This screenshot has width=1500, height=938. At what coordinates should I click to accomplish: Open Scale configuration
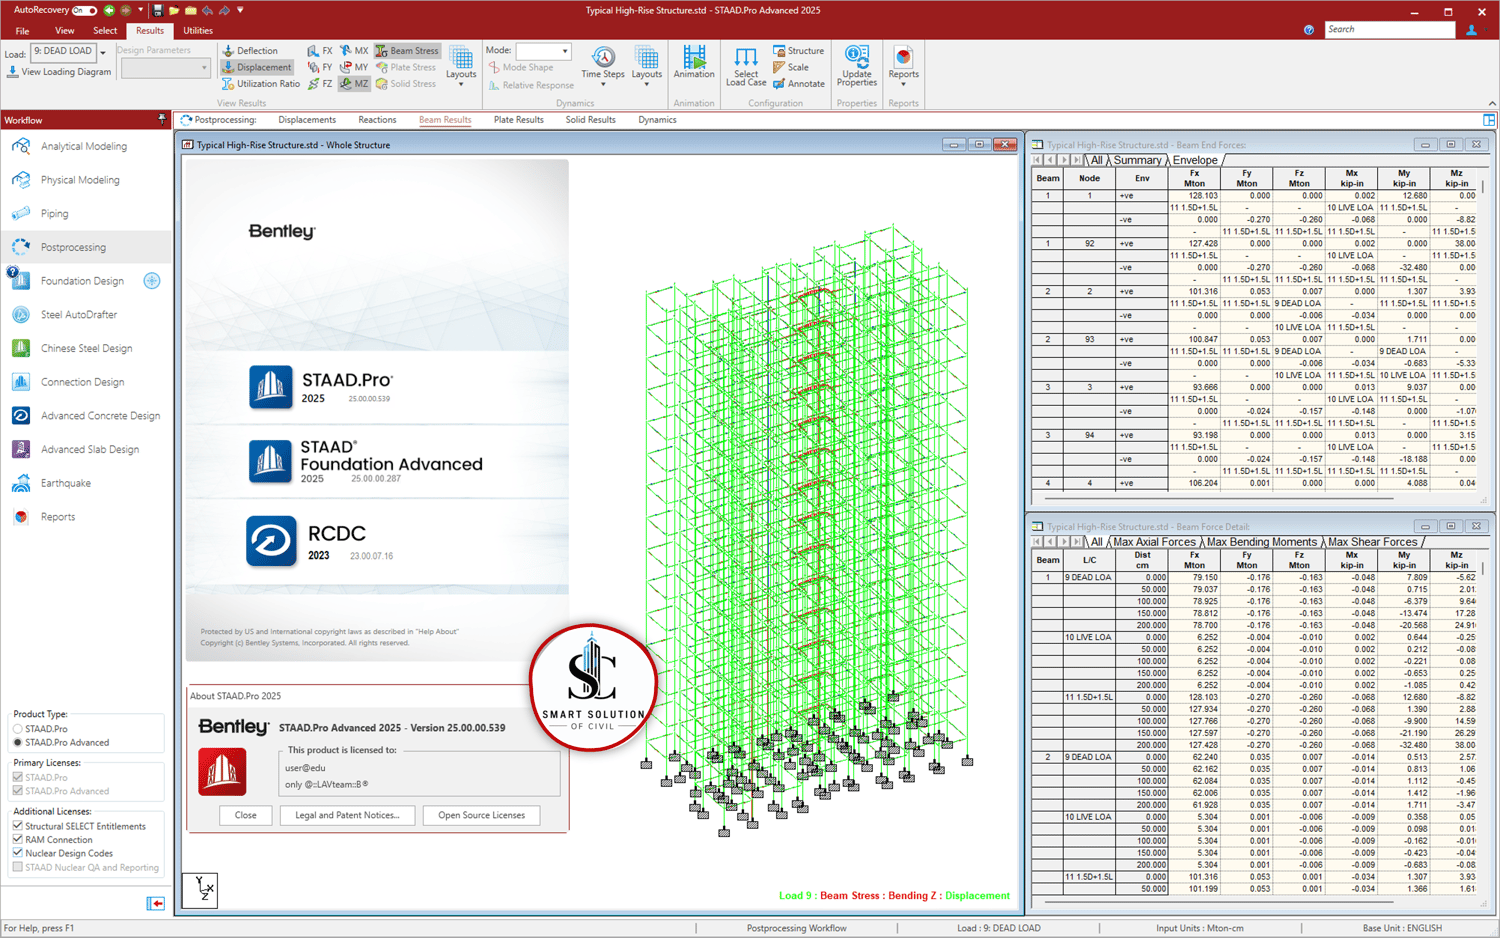[791, 67]
